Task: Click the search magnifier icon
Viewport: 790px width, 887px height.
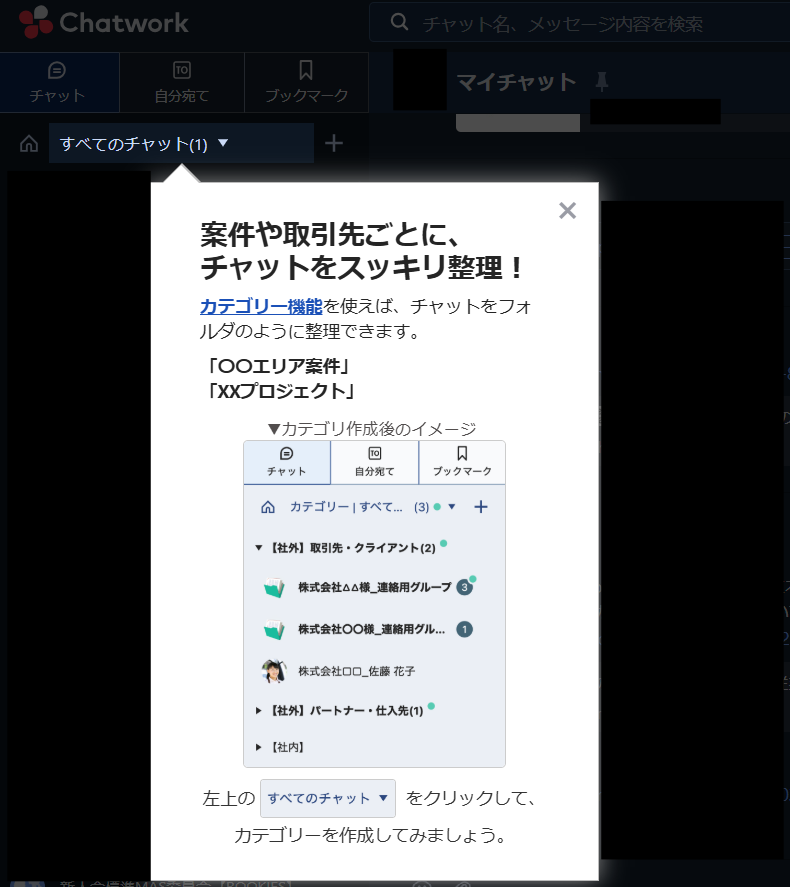Action: 399,22
